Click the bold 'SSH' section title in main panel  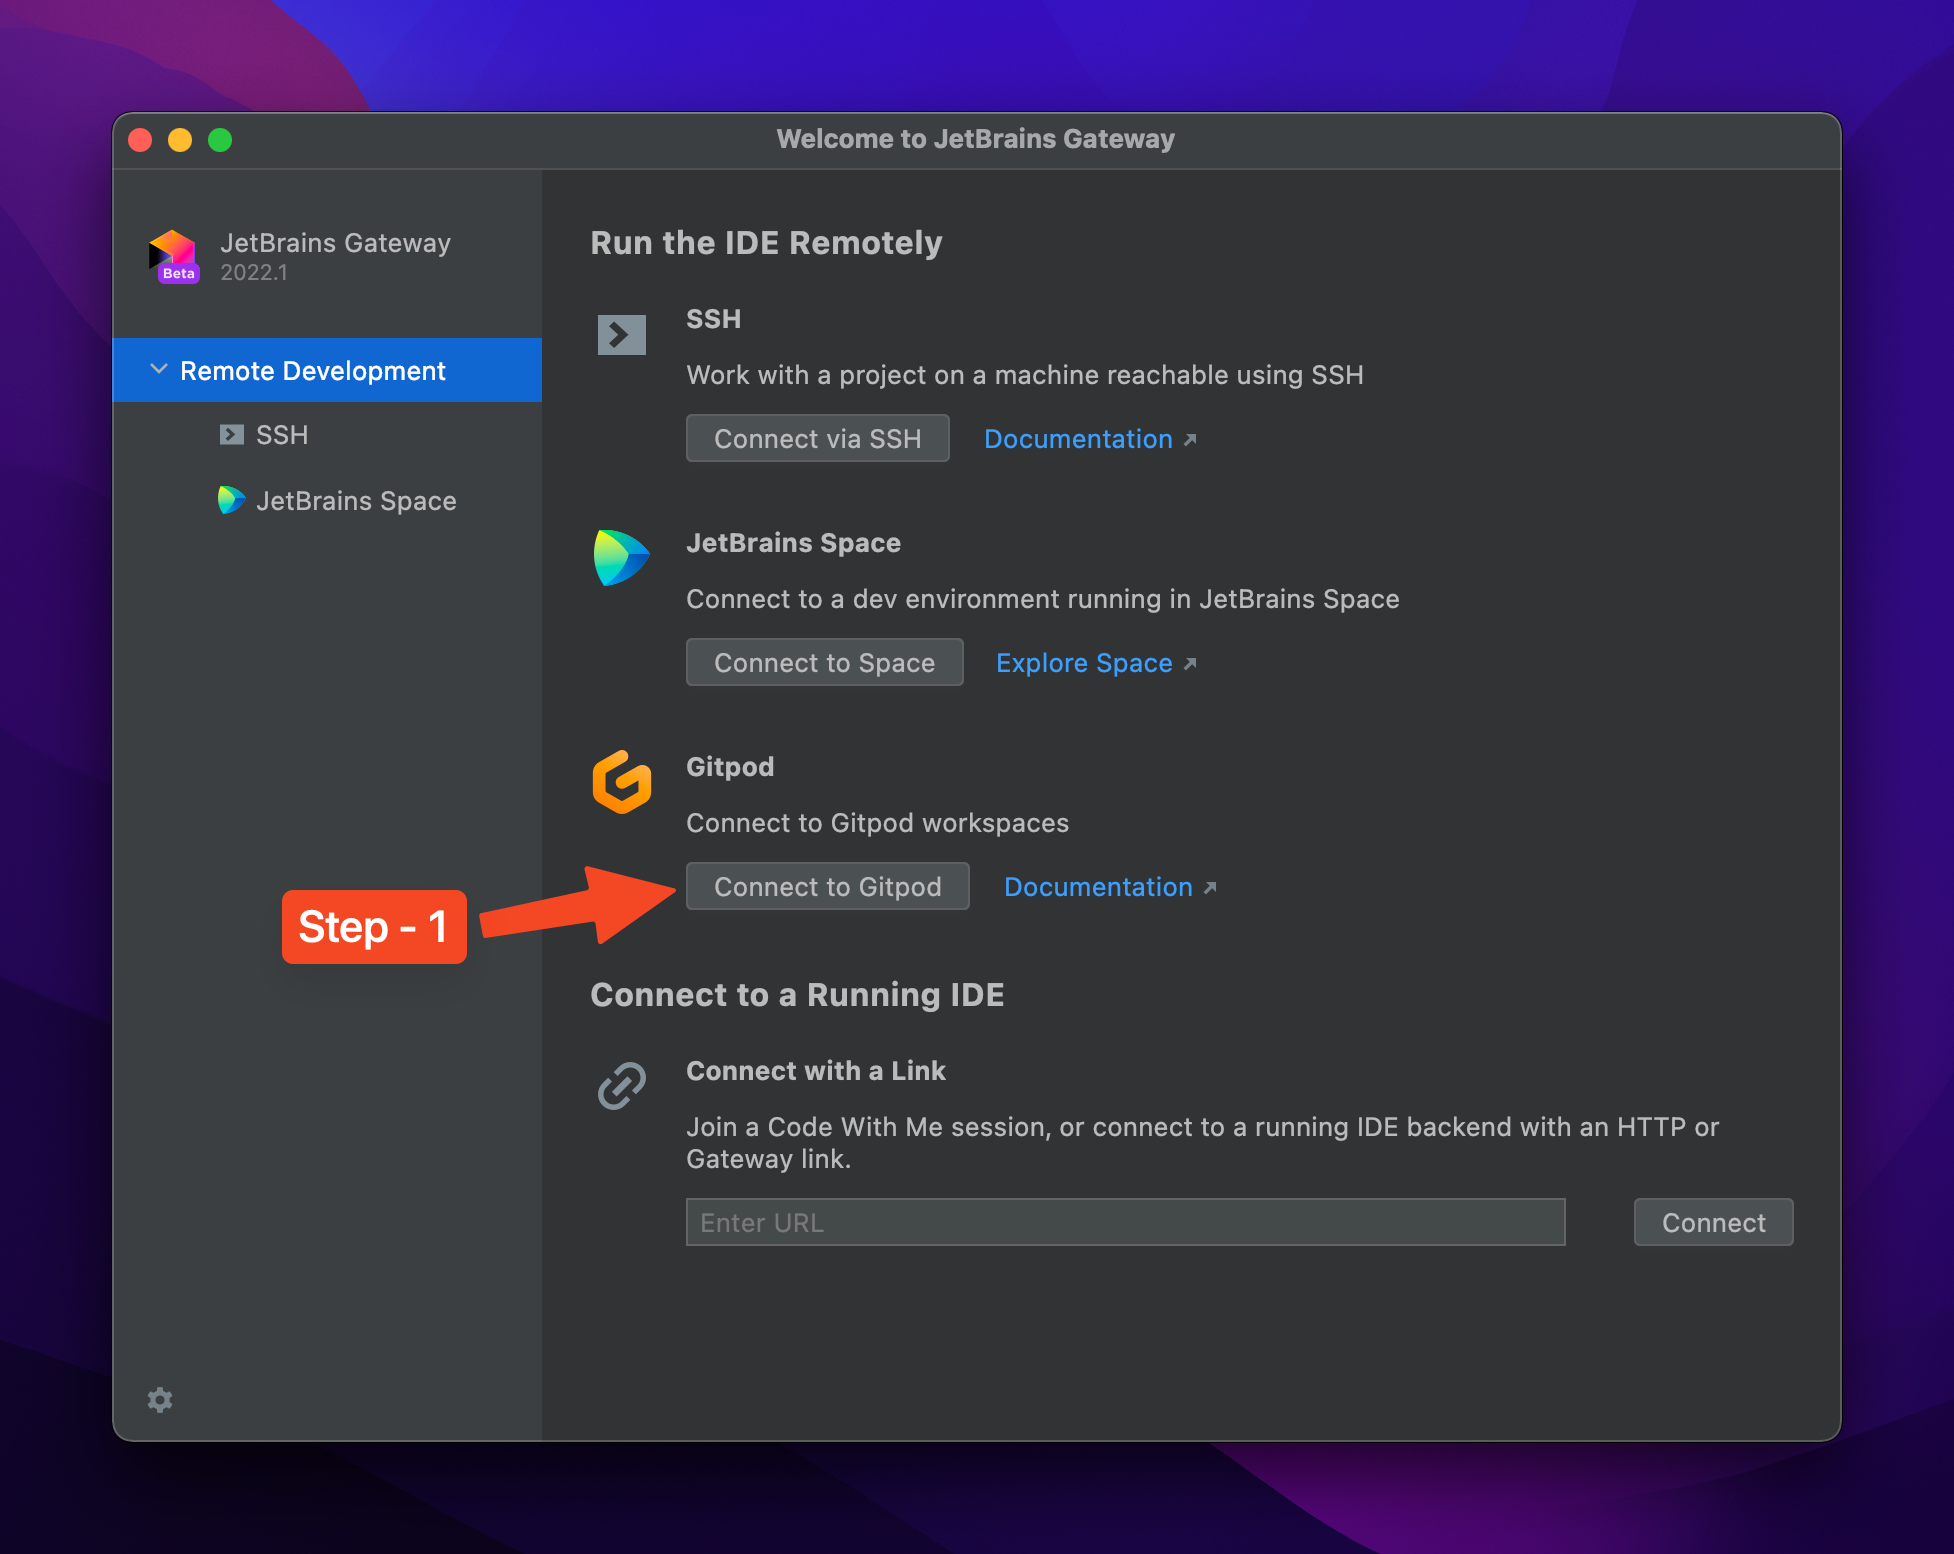[713, 319]
